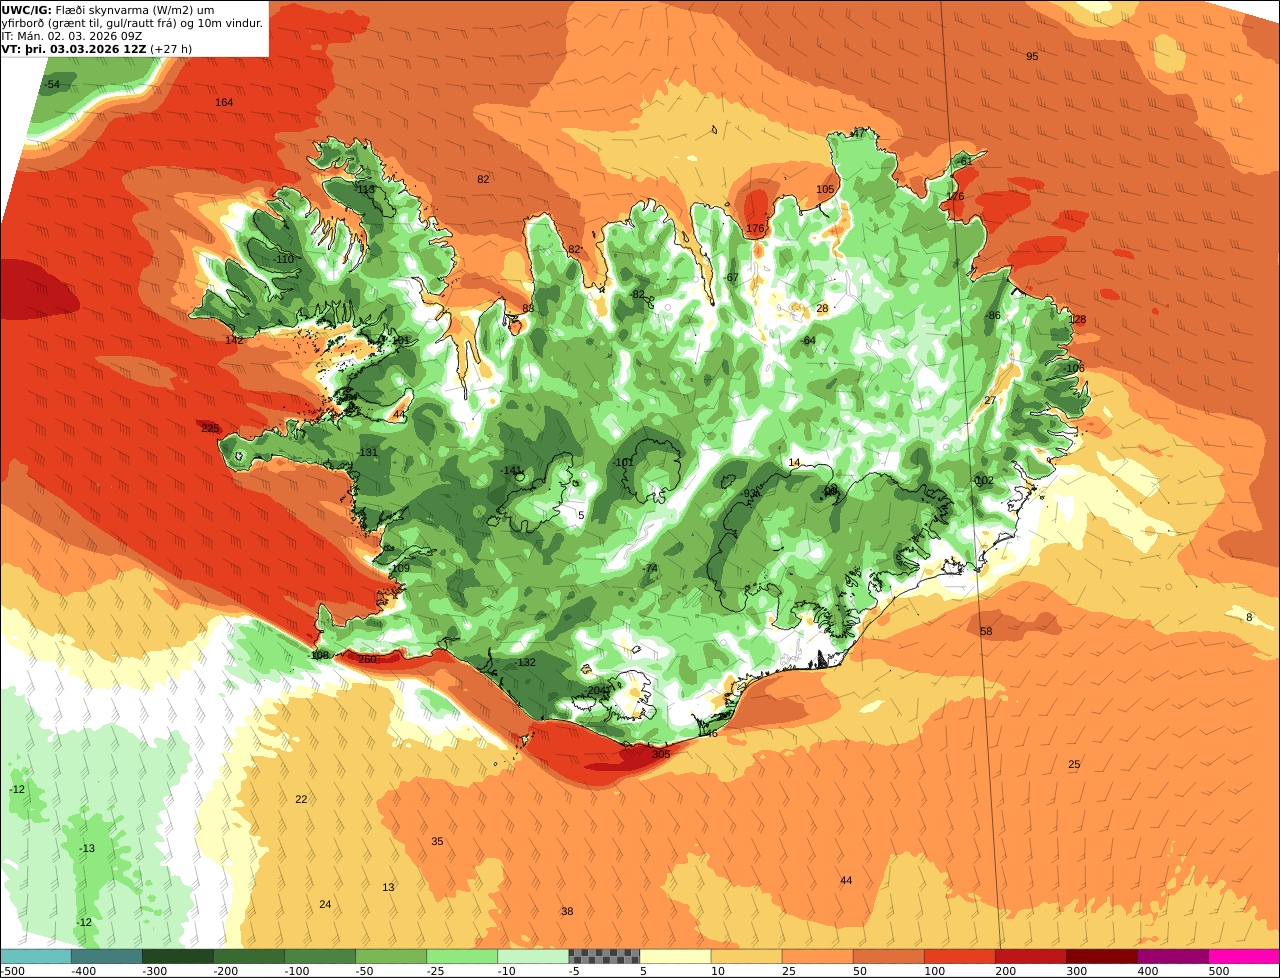Click the map value '305'
The width and height of the screenshot is (1280, 978).
pyautogui.click(x=661, y=755)
